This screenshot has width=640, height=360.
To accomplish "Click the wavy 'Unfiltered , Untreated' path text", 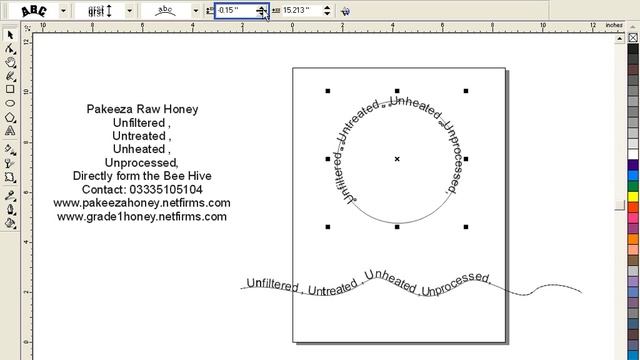I will point(302,287).
